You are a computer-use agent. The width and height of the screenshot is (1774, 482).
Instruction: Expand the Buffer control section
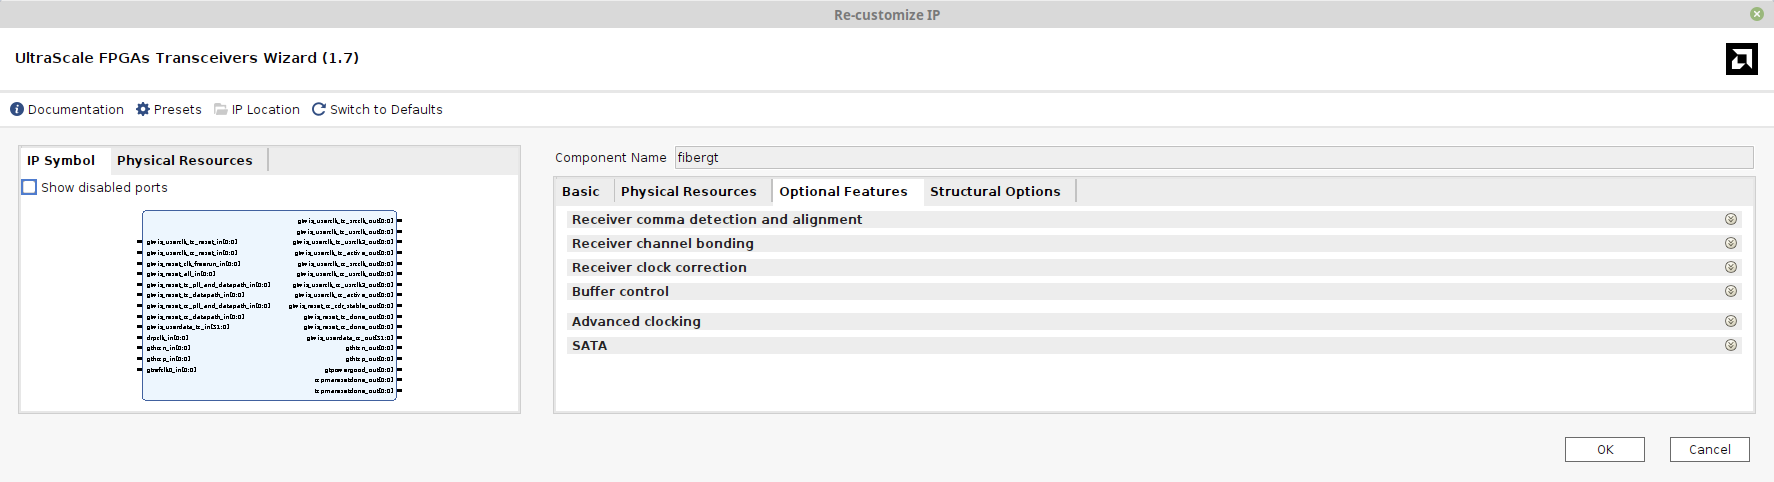(1730, 291)
